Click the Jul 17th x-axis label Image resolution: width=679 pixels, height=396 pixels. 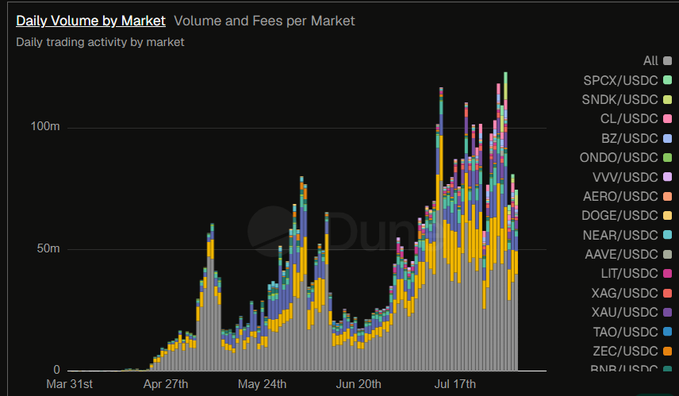(455, 384)
